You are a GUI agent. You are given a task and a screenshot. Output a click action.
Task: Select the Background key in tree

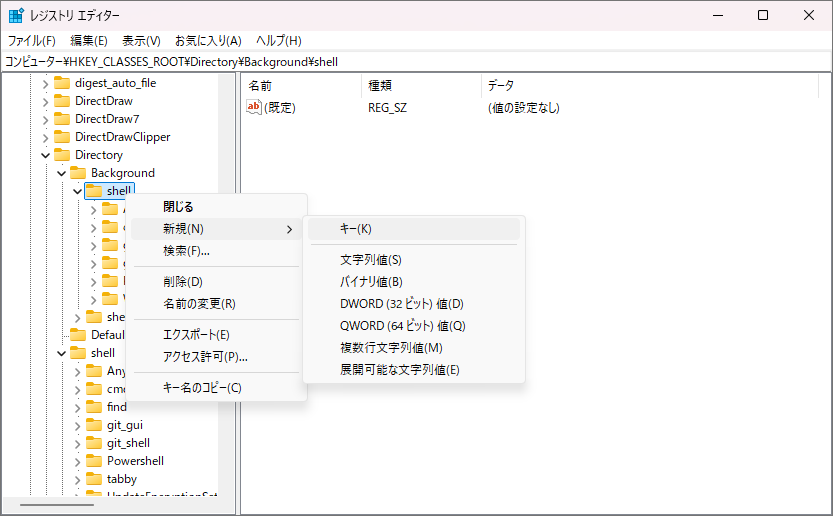123,173
